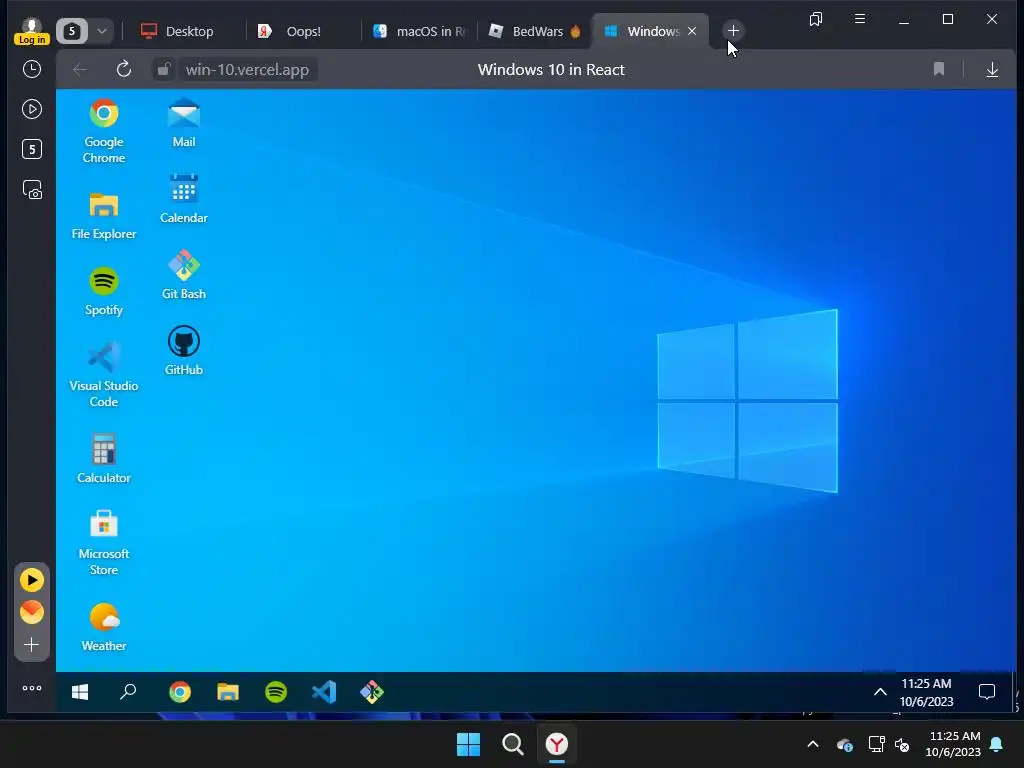Open the host Windows 11 search
Image resolution: width=1024 pixels, height=768 pixels.
pos(513,744)
